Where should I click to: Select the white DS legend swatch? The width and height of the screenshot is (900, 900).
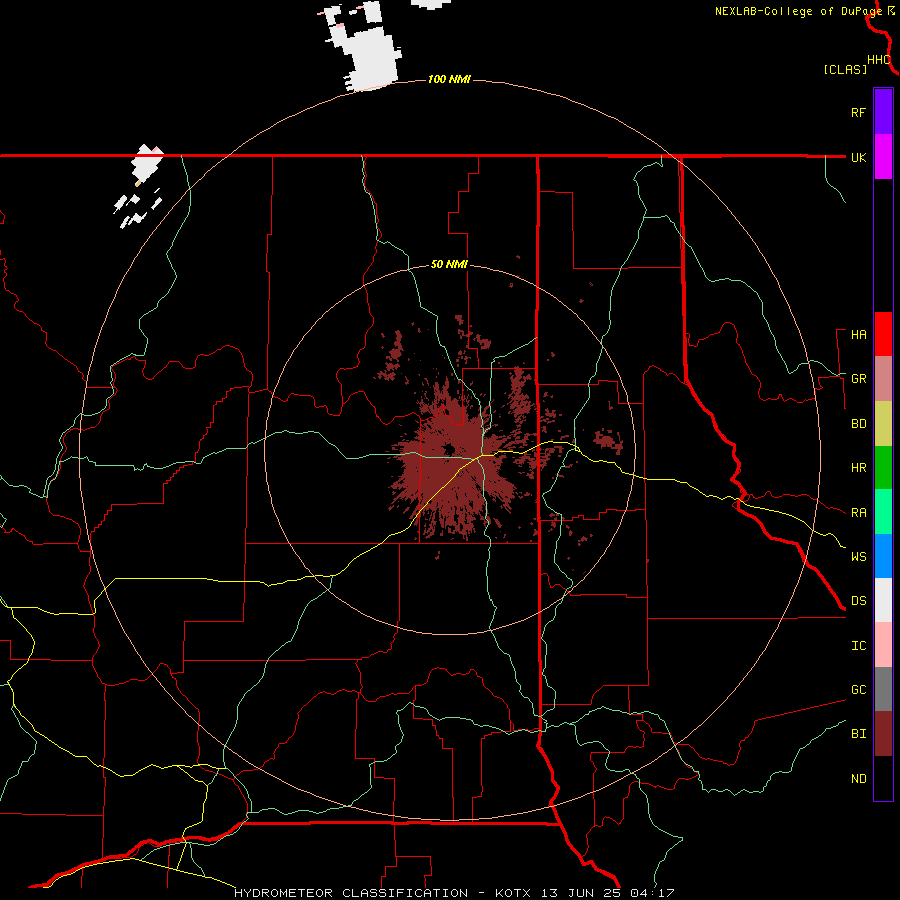[883, 600]
